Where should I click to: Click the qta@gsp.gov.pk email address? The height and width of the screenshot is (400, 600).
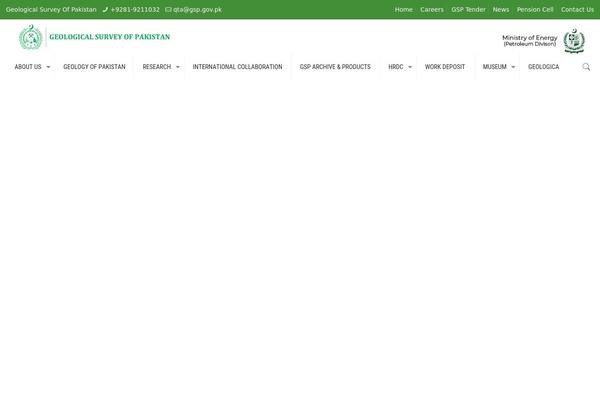(197, 10)
